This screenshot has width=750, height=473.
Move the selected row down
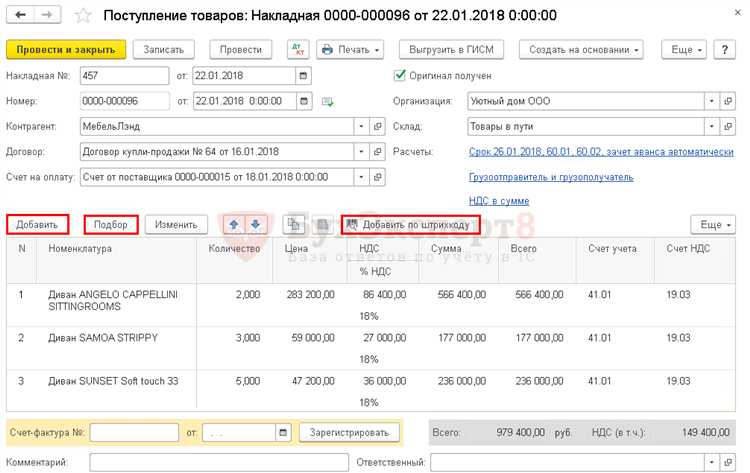(x=256, y=225)
